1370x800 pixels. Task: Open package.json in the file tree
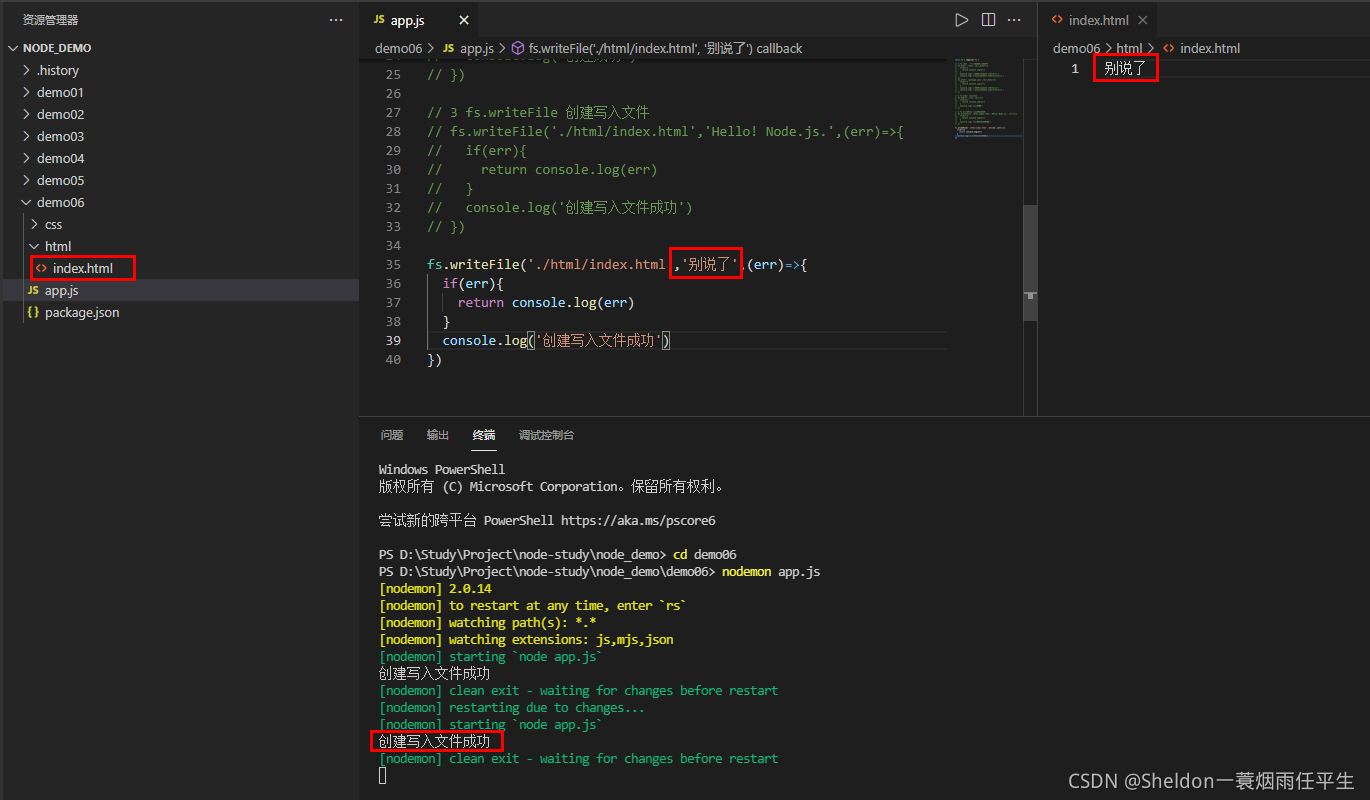(x=81, y=312)
